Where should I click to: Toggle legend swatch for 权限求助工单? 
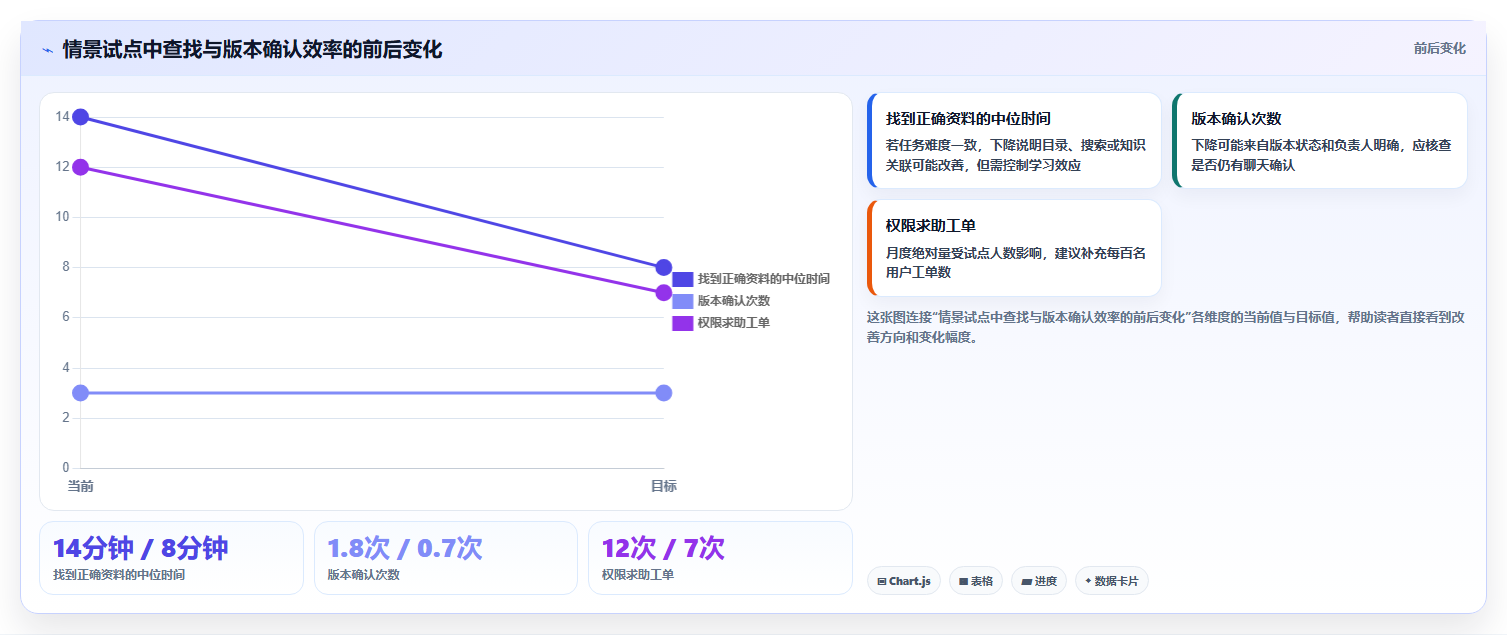pos(683,323)
